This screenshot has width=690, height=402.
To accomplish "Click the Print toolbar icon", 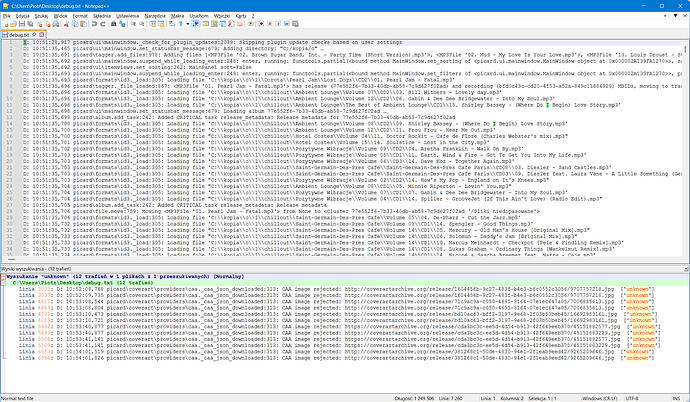I will coord(56,24).
